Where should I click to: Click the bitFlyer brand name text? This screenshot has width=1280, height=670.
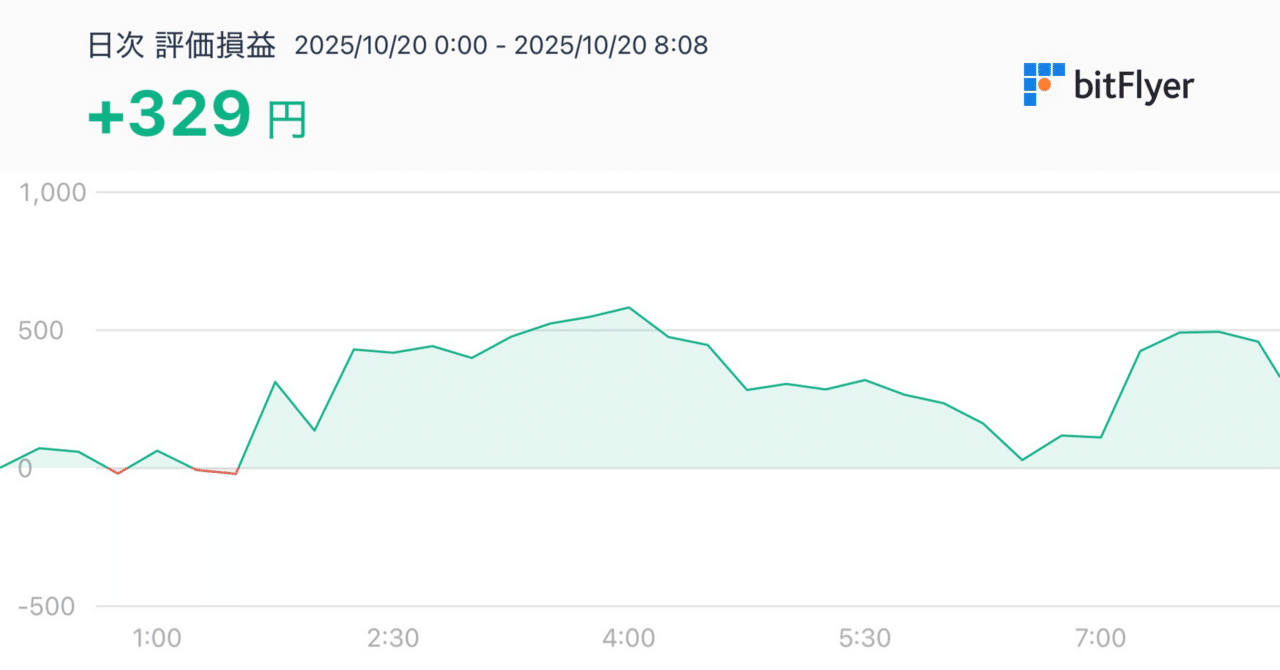tap(1133, 86)
